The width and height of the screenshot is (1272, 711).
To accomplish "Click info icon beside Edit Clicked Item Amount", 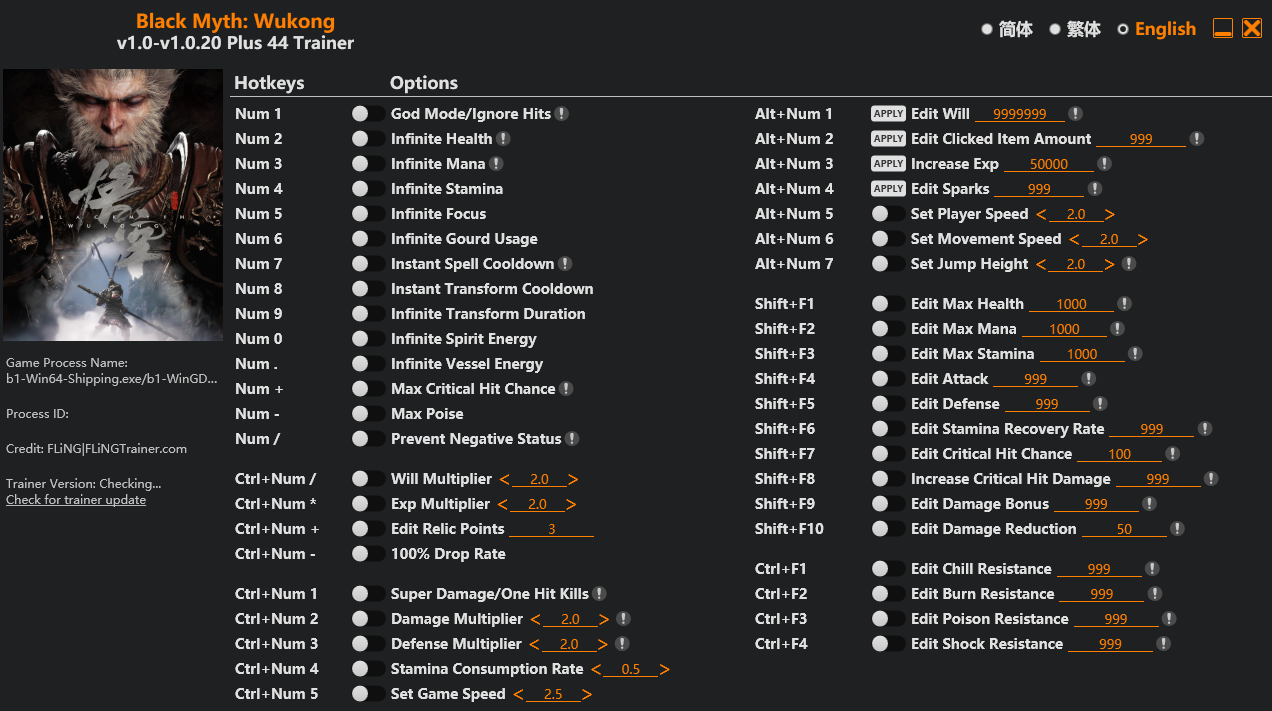I will (1197, 139).
